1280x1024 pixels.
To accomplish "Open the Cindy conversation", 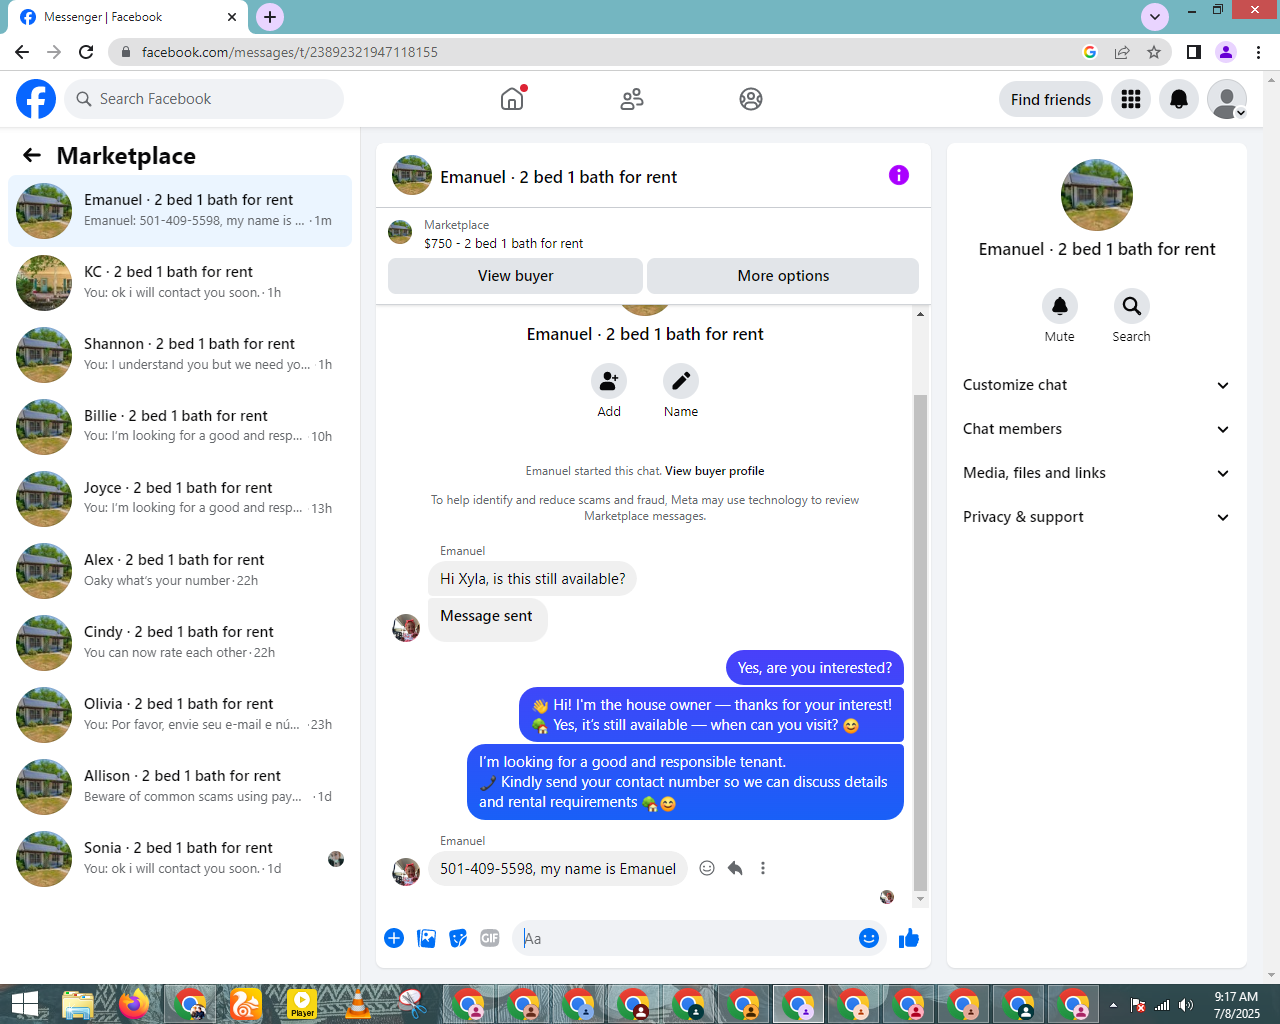I will point(180,642).
